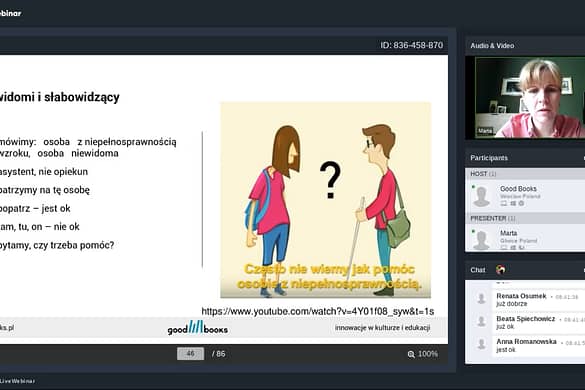Viewport: 585px width, 390px height.
Task: Click Anna Romanowska's chat avatar
Action: (x=481, y=344)
